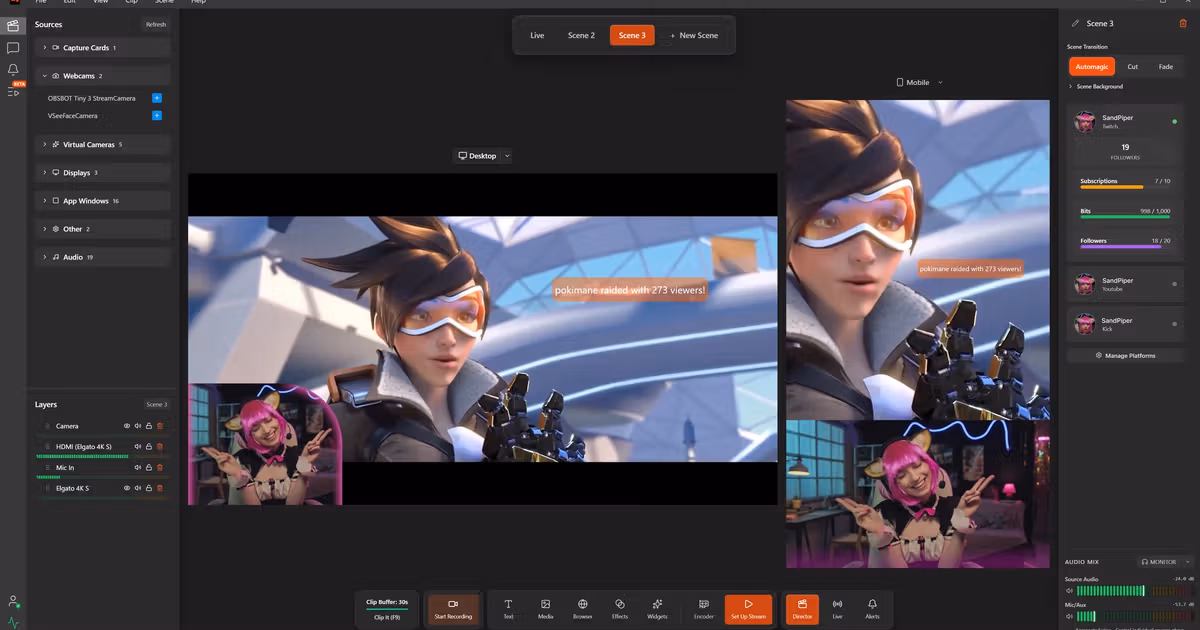Open the notifications bell in left sidebar

(13, 69)
